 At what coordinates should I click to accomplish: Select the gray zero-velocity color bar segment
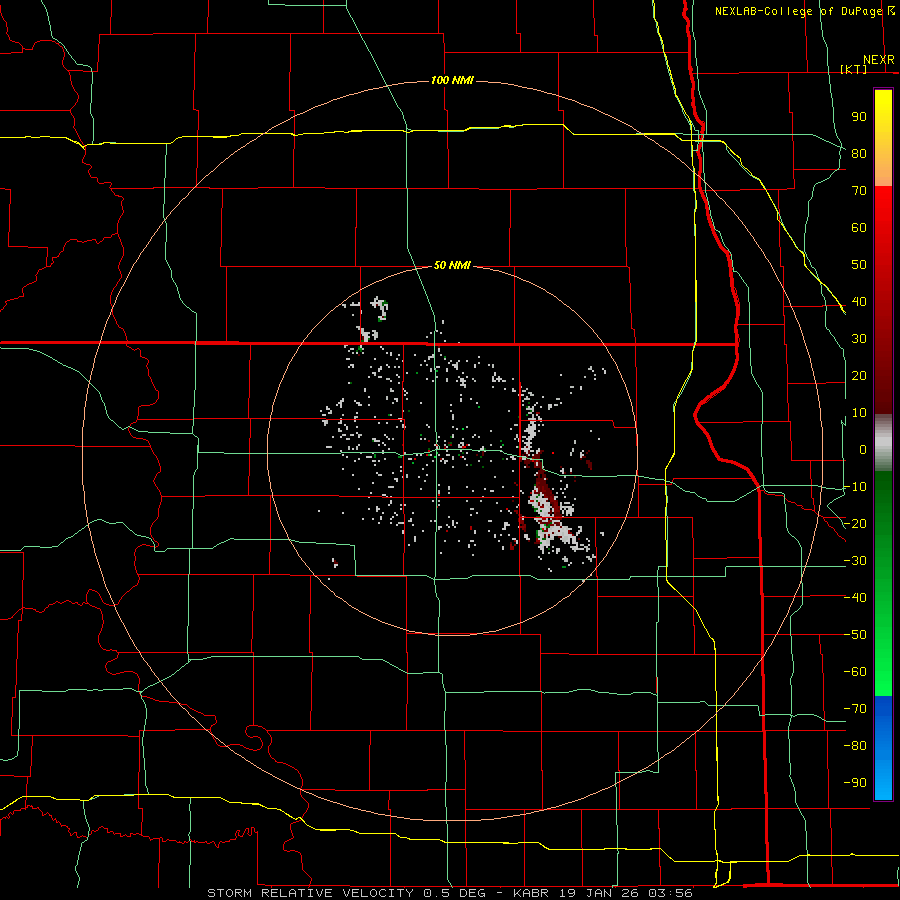(x=883, y=443)
